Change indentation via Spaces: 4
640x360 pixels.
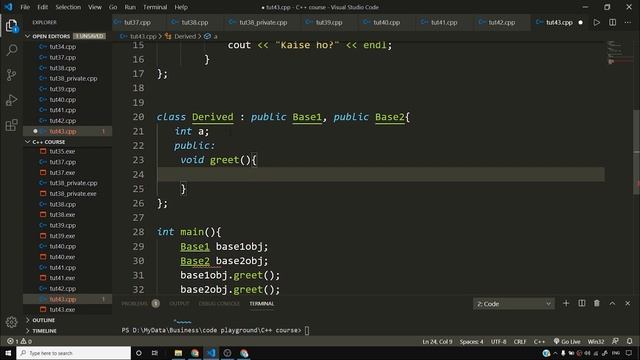tap(471, 341)
